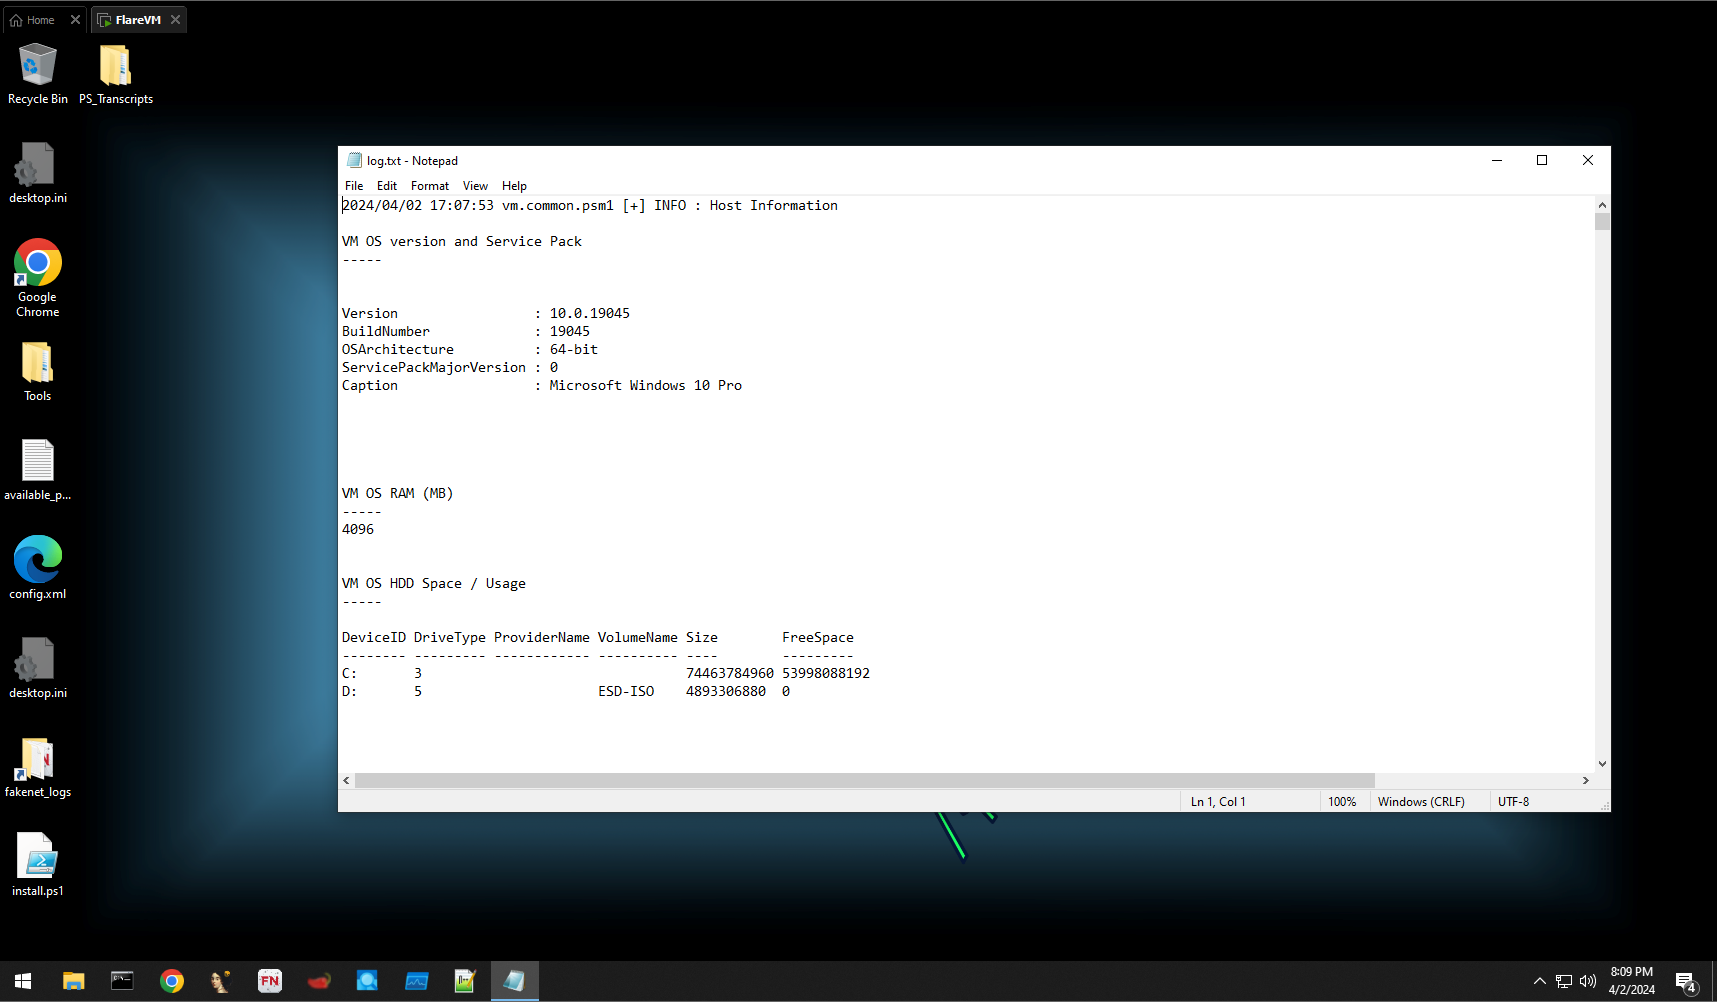The width and height of the screenshot is (1717, 1002).
Task: Open the blue magnifier monitor taskbar app
Action: (x=367, y=981)
